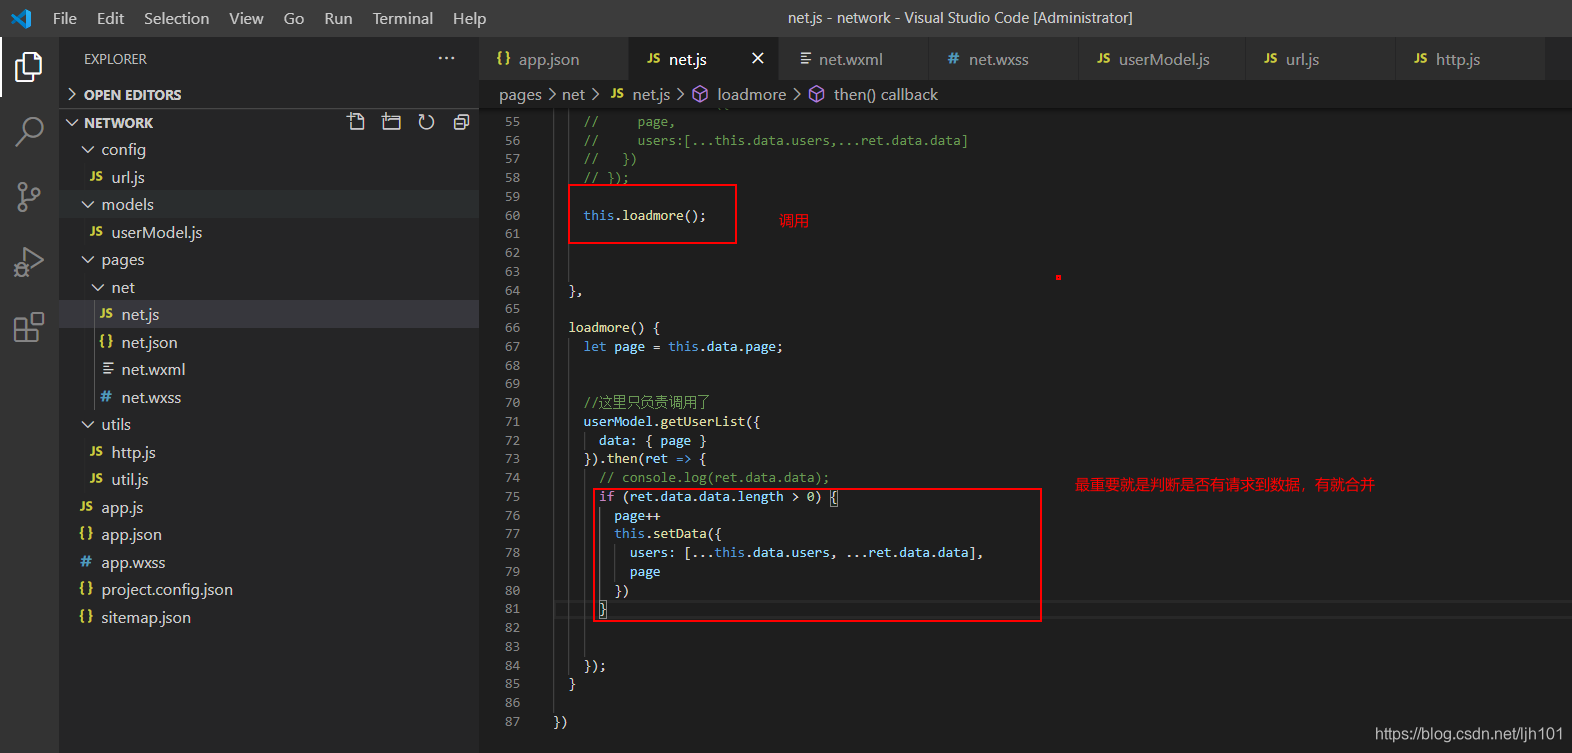Open the Edit menu
The height and width of the screenshot is (753, 1572).
tap(110, 18)
